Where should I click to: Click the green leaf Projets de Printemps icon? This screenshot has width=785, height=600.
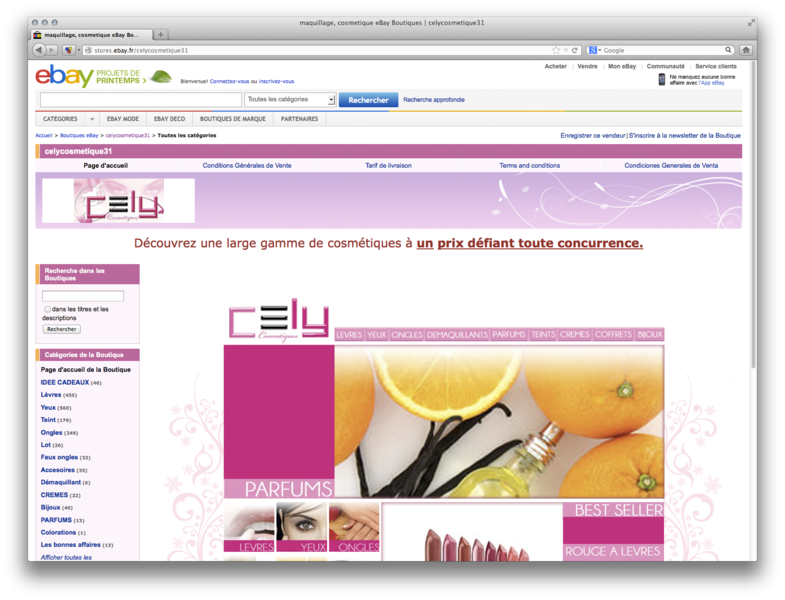click(x=160, y=77)
